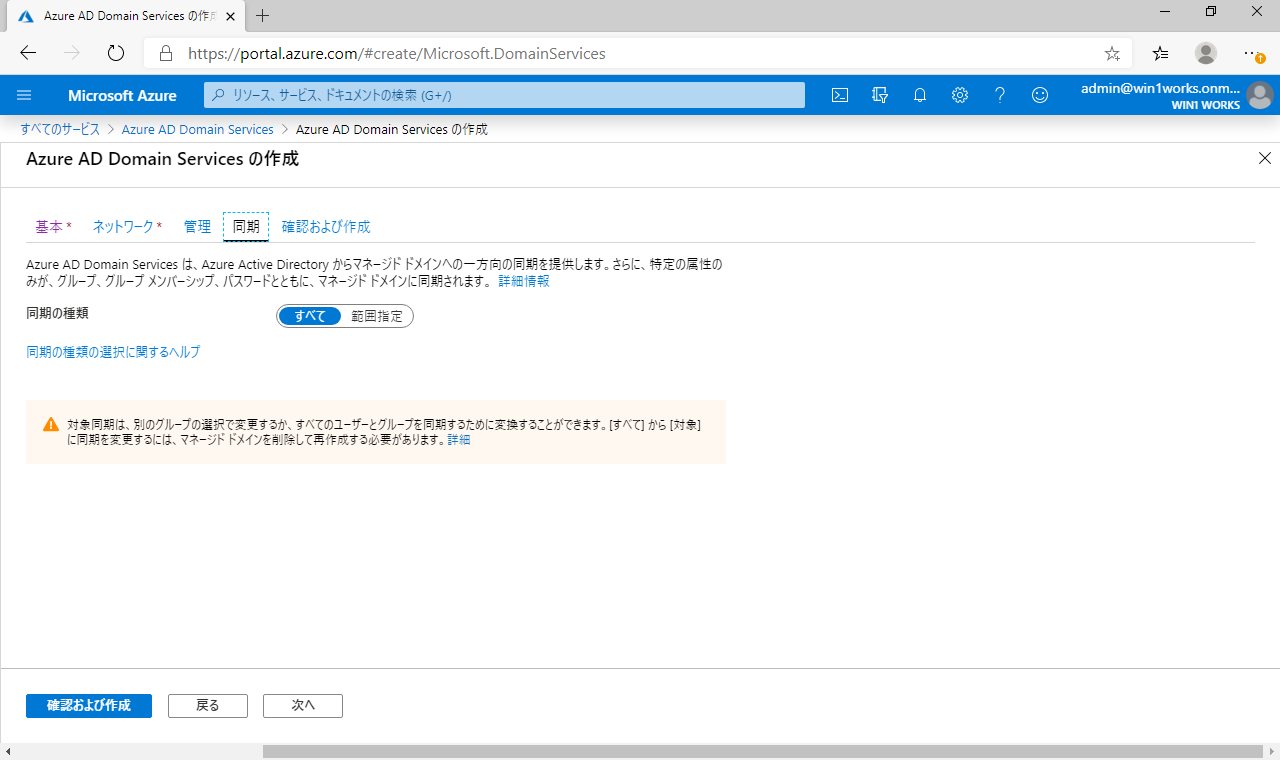Open the browser profile icon
Viewport: 1280px width, 760px height.
[x=1206, y=53]
